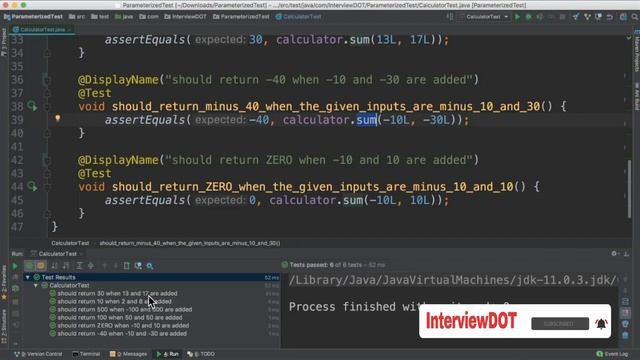Open Event Log in status bar
Viewport: 640px width, 360px height.
tap(612, 354)
